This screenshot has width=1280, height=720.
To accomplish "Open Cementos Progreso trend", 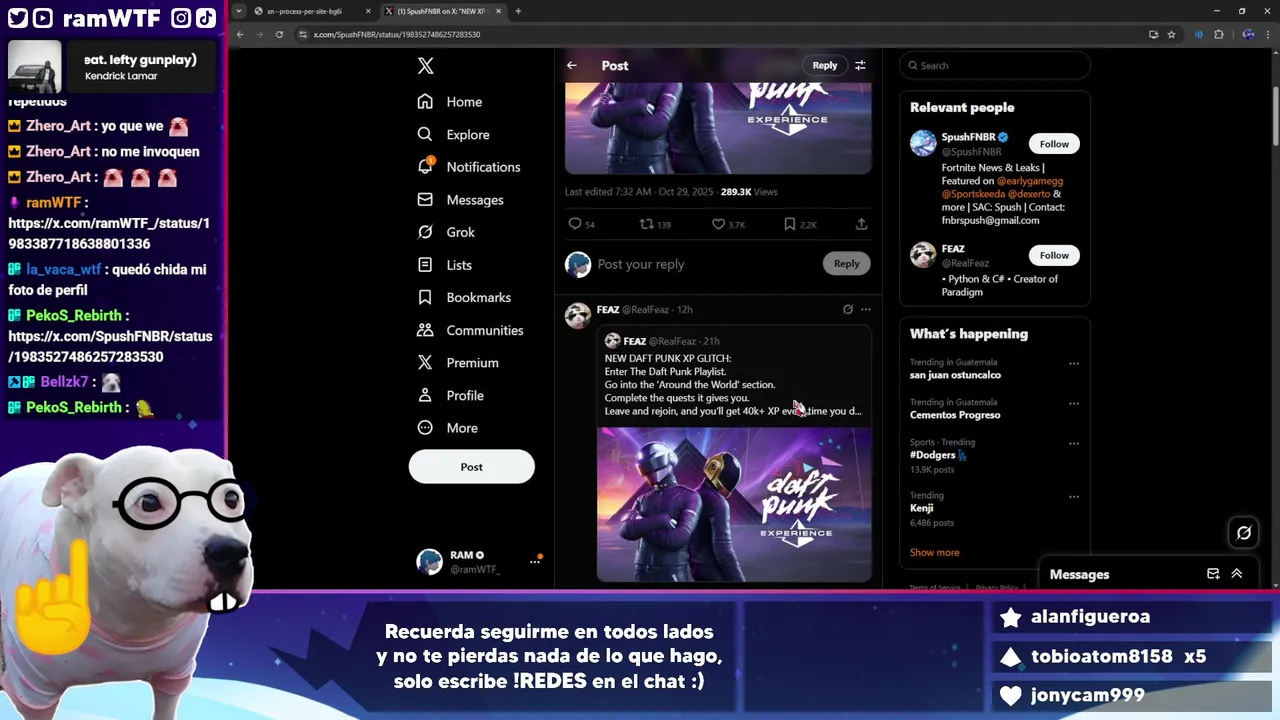I will point(955,415).
